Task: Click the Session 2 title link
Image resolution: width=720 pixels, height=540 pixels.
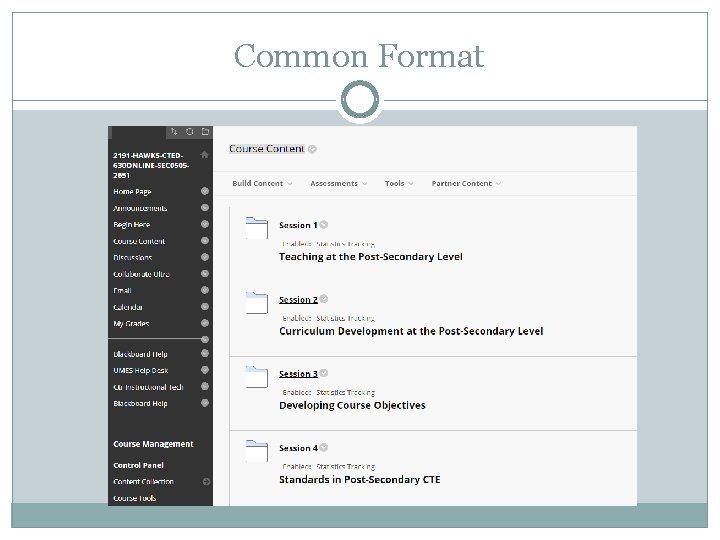Action: [298, 300]
